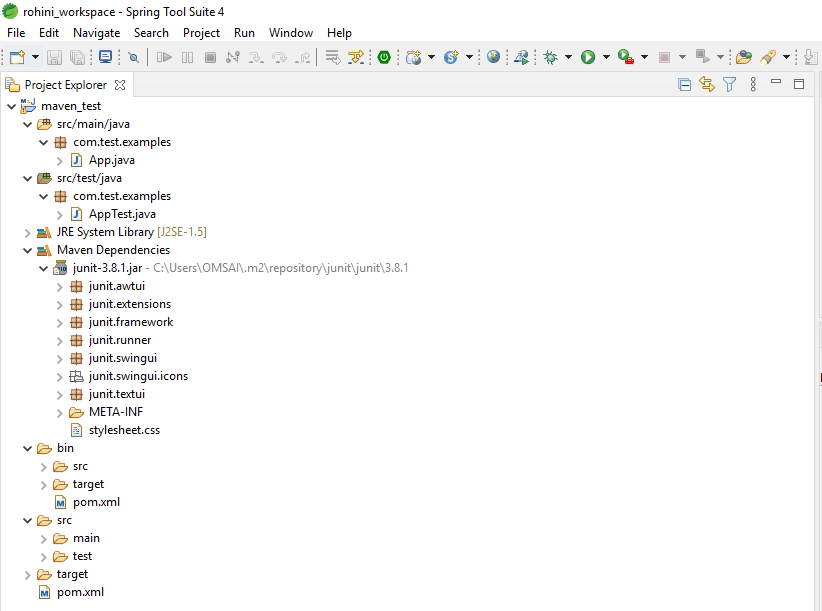The width and height of the screenshot is (822, 611).
Task: Expand JRE System Library node
Action: click(28, 233)
